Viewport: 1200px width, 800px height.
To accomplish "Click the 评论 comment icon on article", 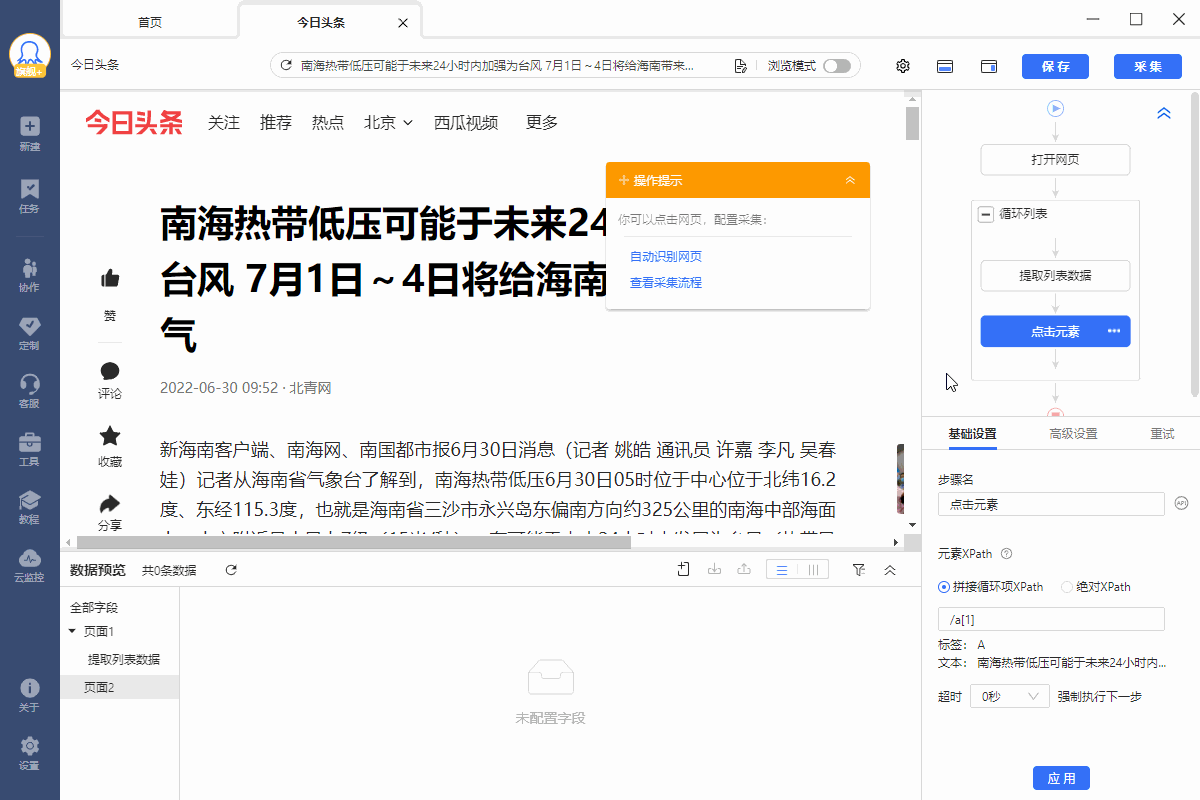I will 110,371.
